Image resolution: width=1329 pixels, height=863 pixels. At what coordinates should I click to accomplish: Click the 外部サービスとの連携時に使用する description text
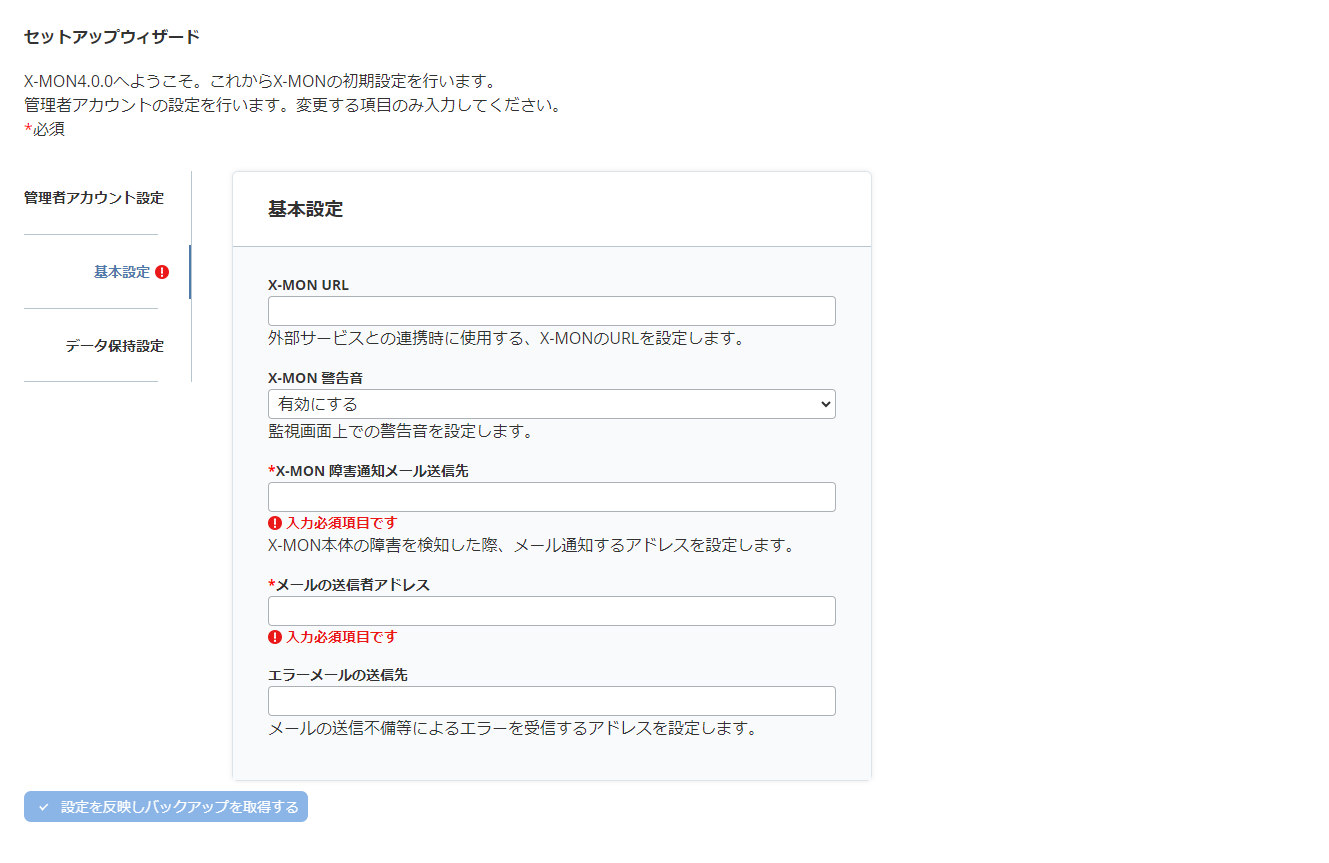pyautogui.click(x=506, y=338)
